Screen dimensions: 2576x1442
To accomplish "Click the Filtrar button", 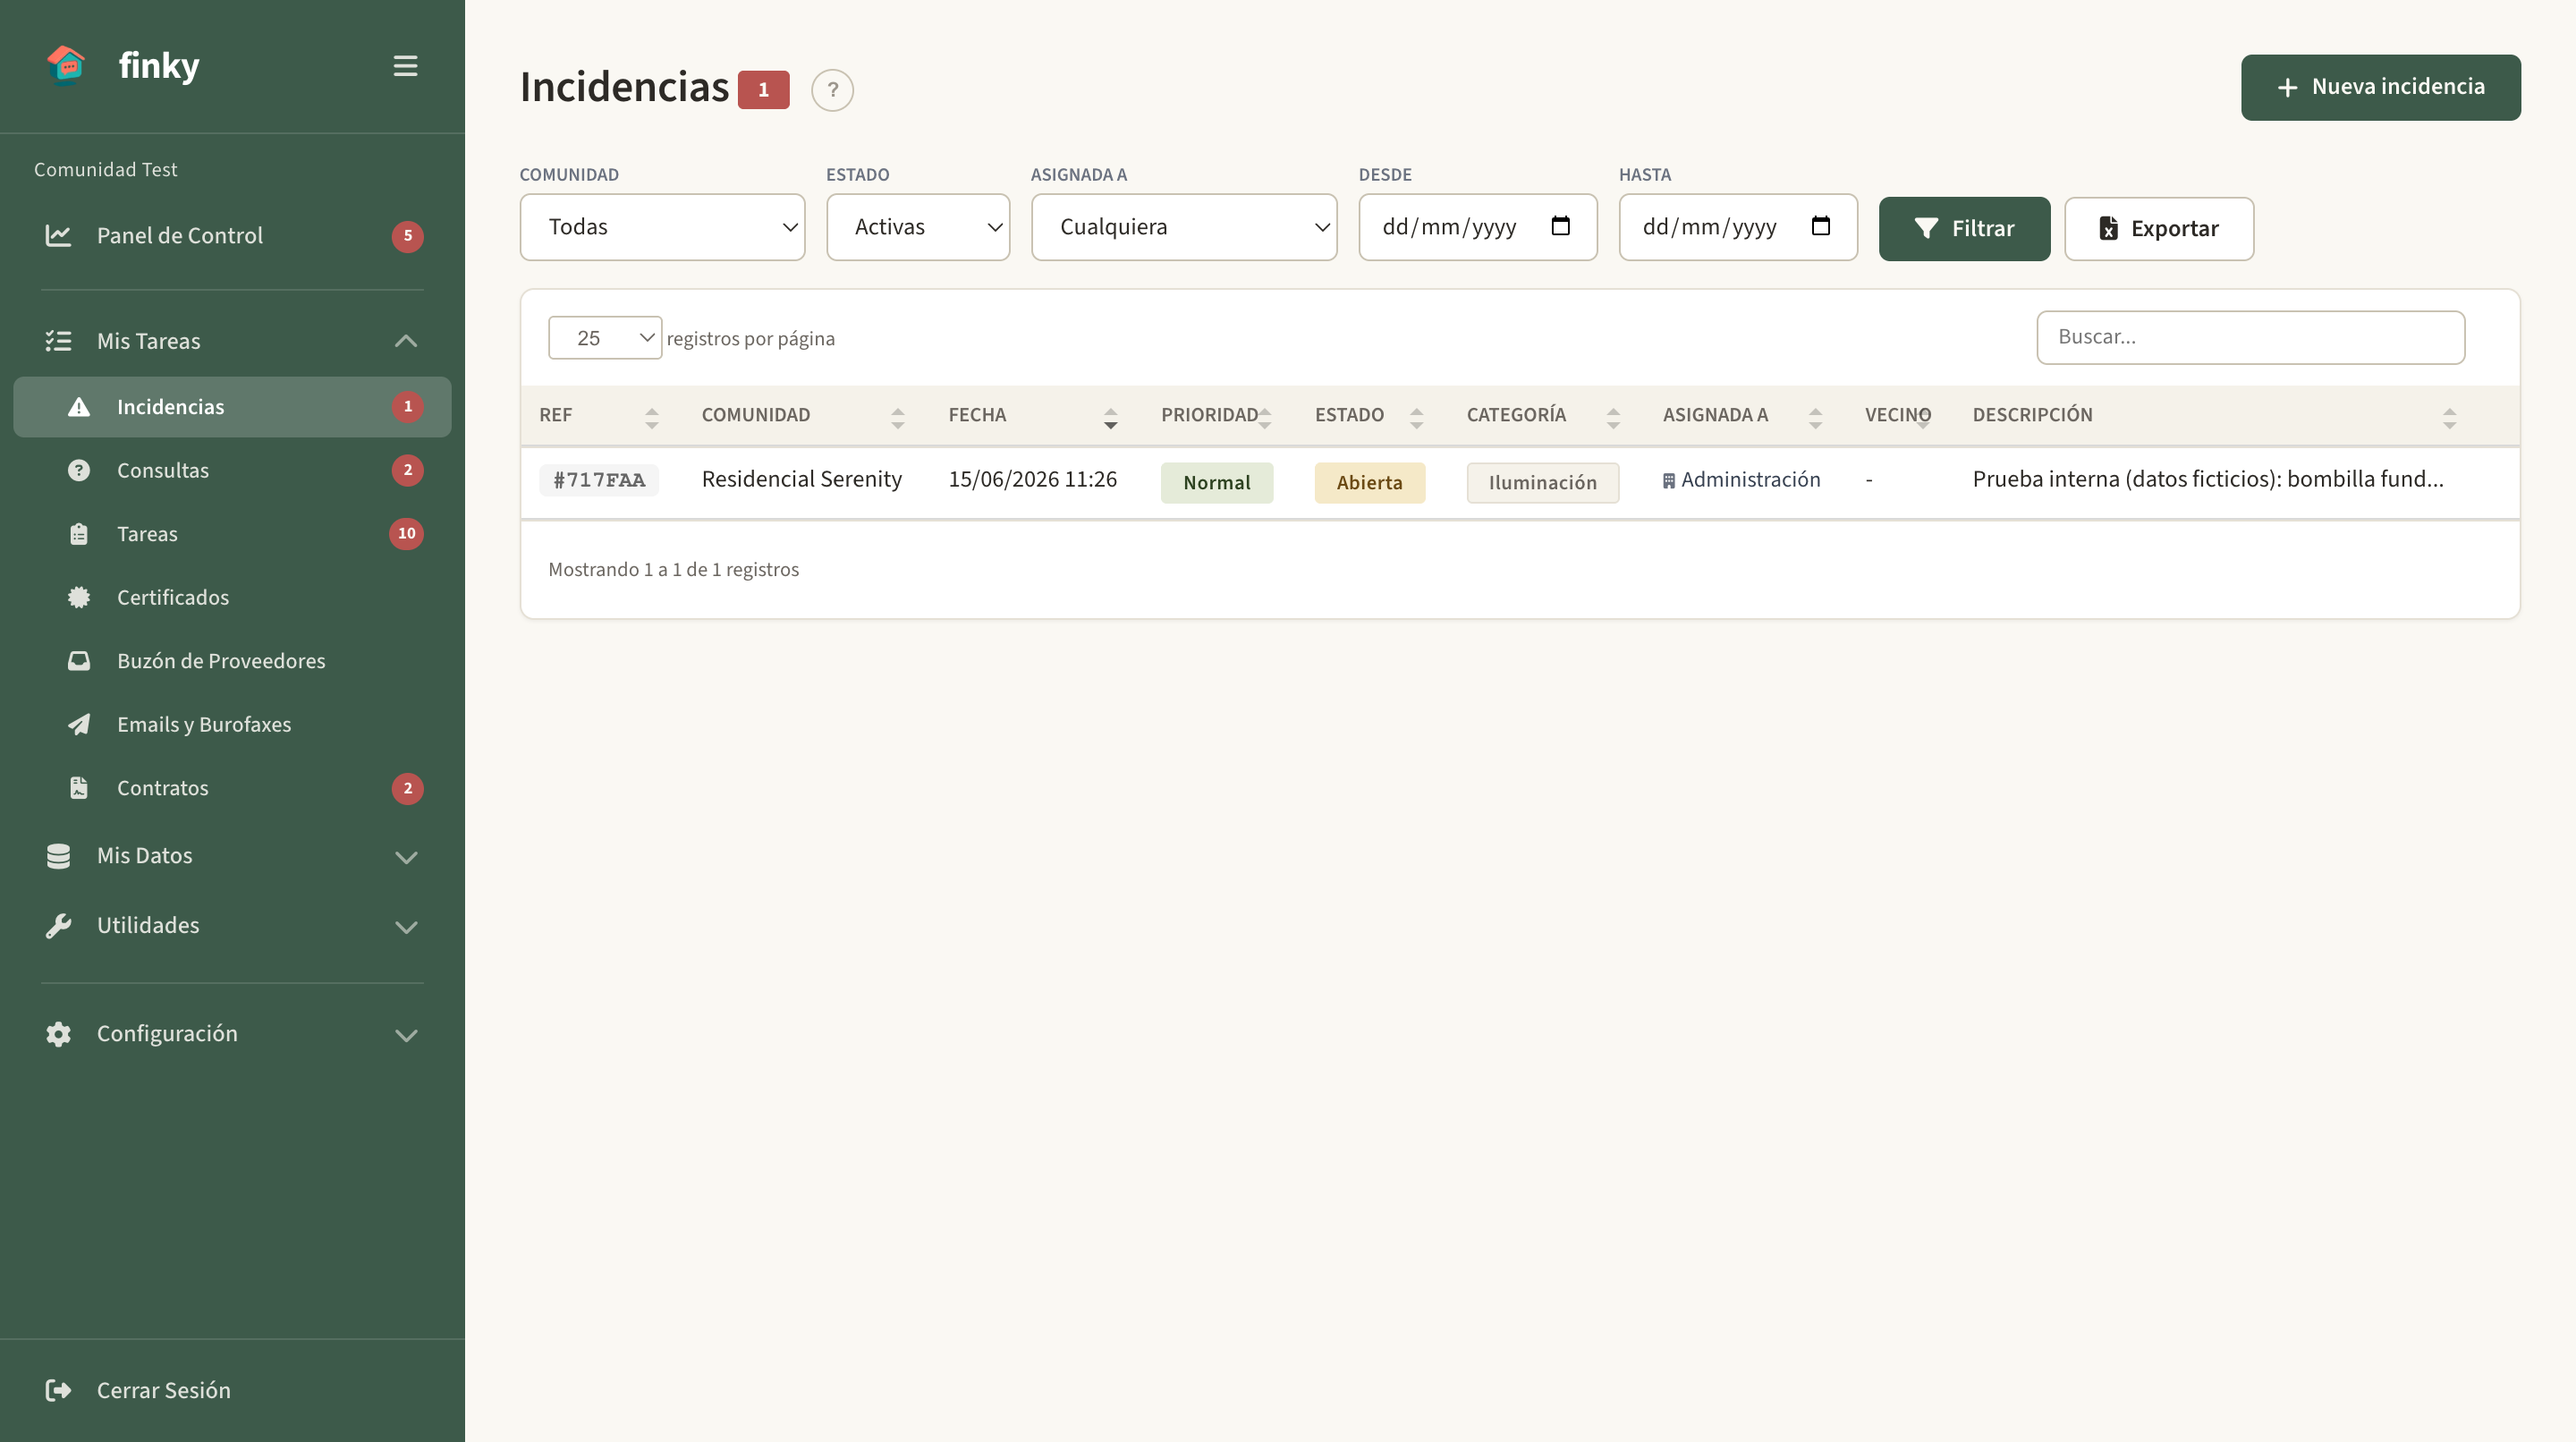I will click(x=1964, y=229).
